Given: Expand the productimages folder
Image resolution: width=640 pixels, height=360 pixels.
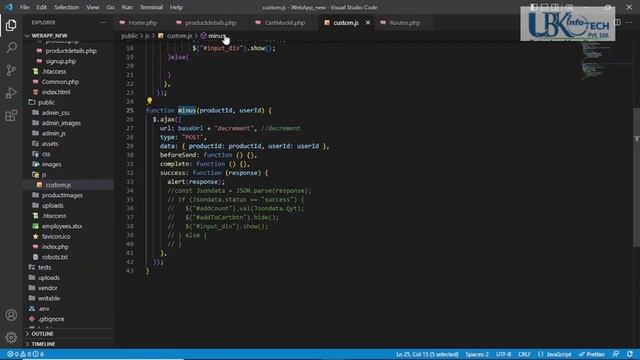Looking at the screenshot, I should click(62, 195).
